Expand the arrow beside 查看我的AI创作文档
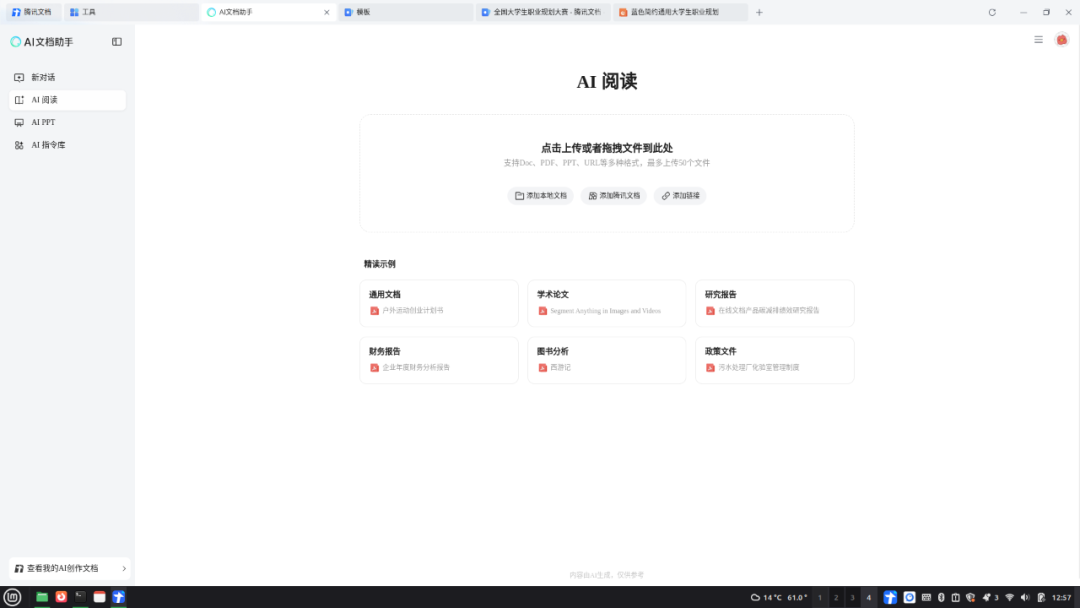Screen dimensions: 1080x608 coord(124,568)
